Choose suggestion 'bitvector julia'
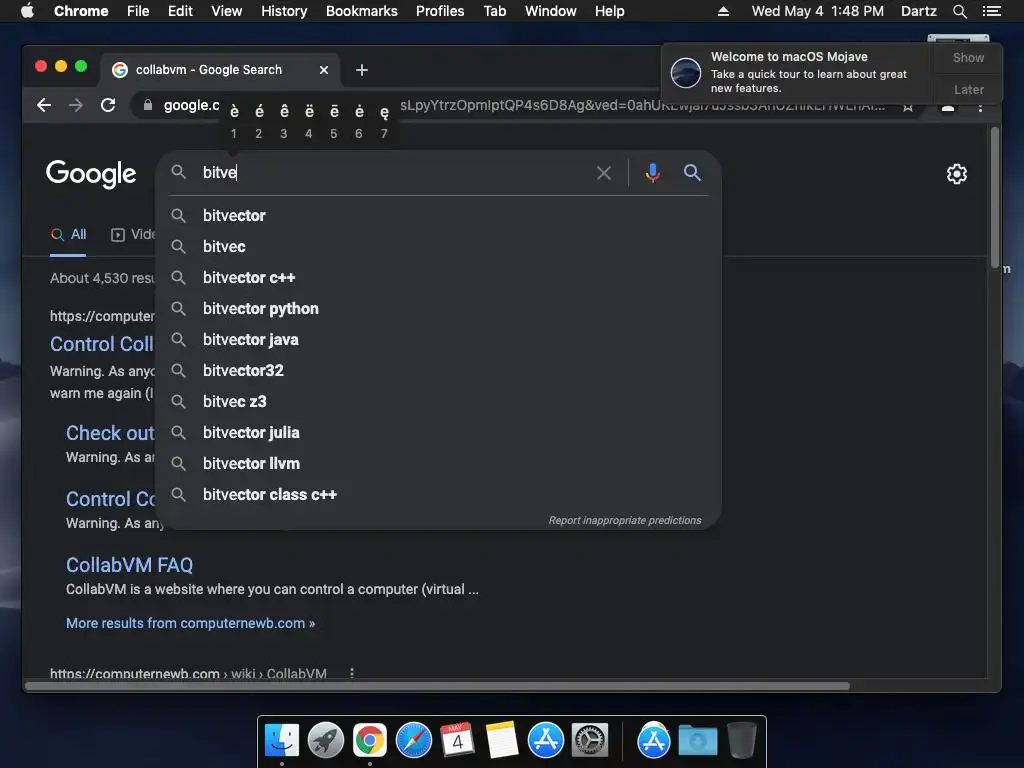The width and height of the screenshot is (1024, 768). click(439, 433)
